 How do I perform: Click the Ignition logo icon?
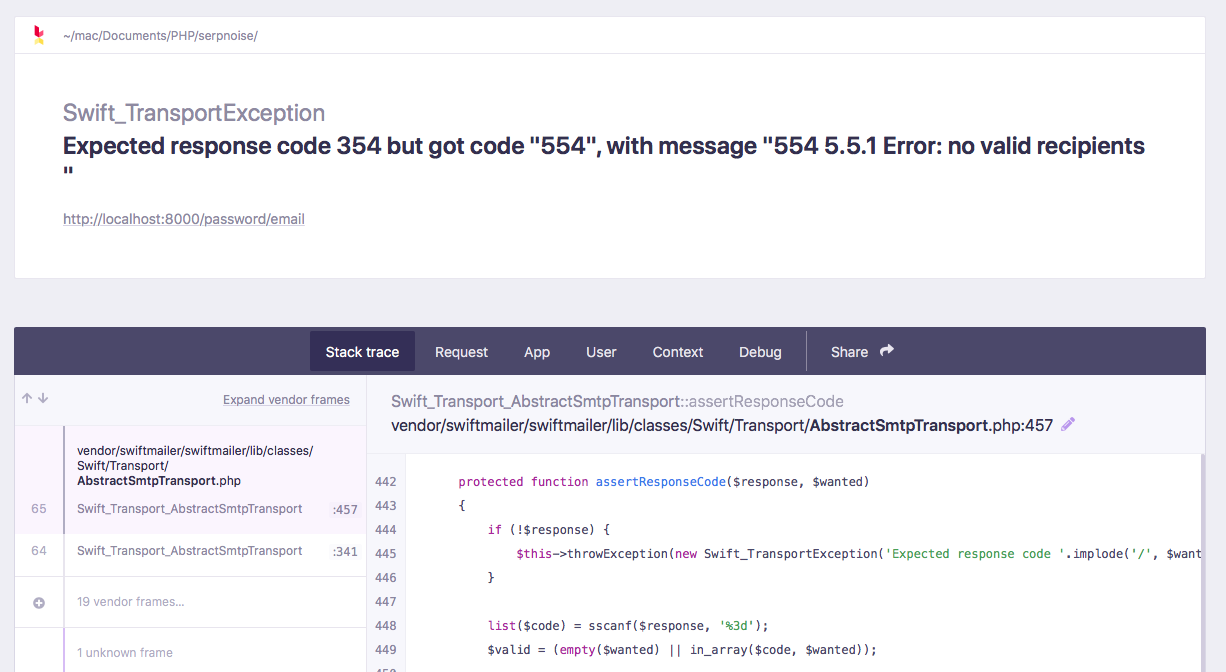click(39, 35)
